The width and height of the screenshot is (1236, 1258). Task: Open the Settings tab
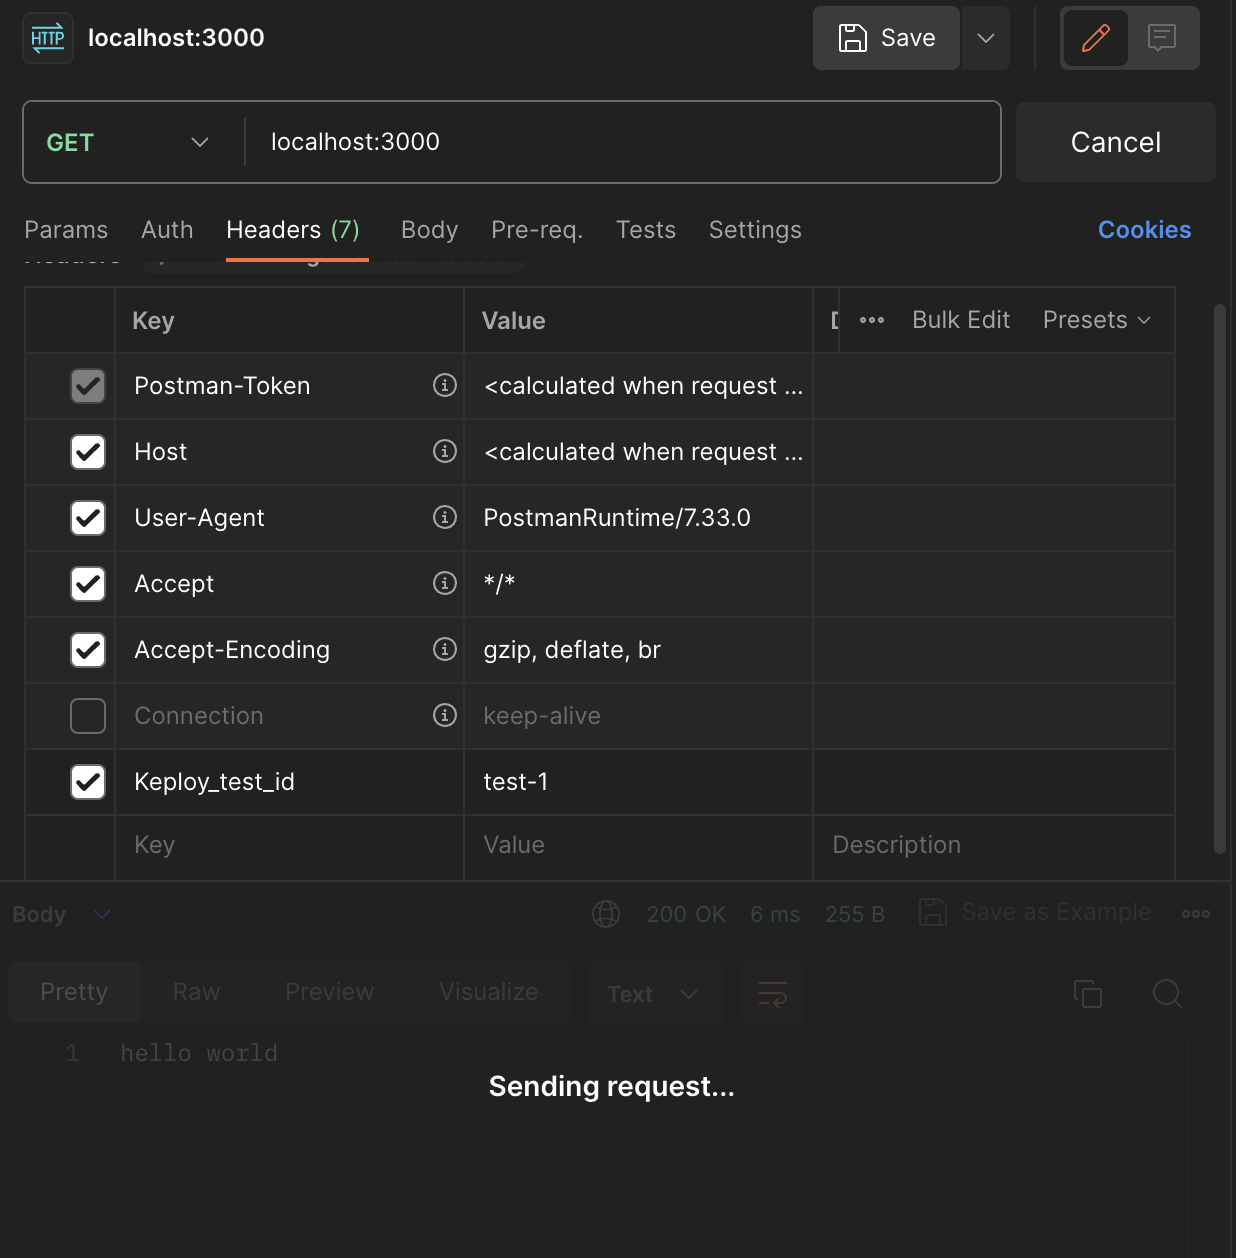click(754, 229)
